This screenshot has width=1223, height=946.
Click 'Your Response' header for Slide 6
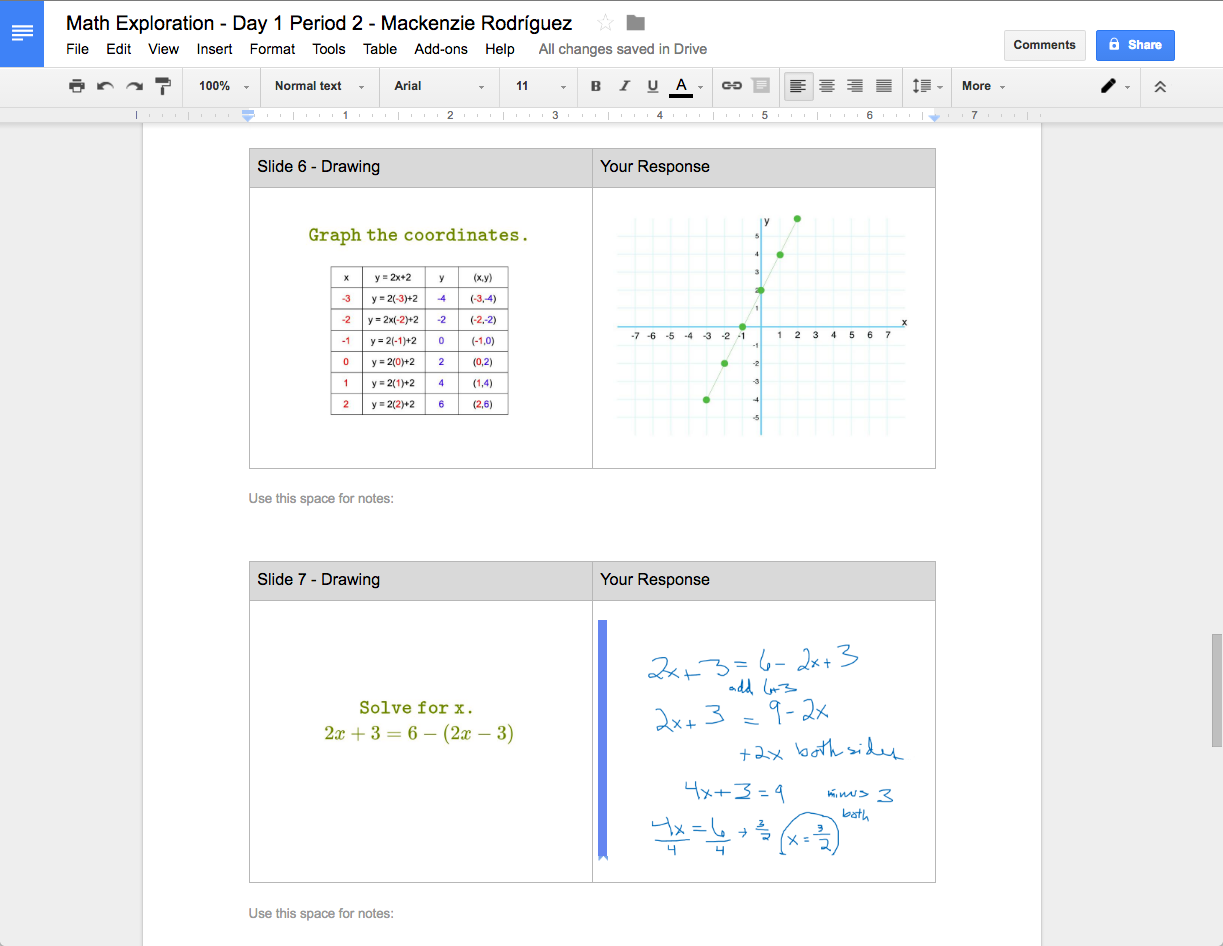tap(764, 167)
